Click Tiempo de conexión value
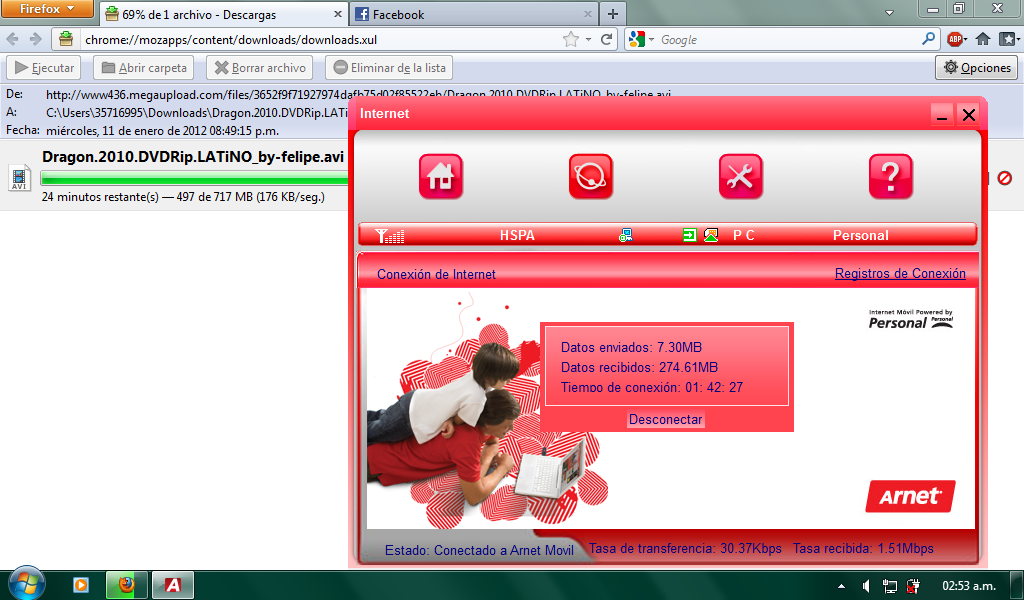 (714, 388)
